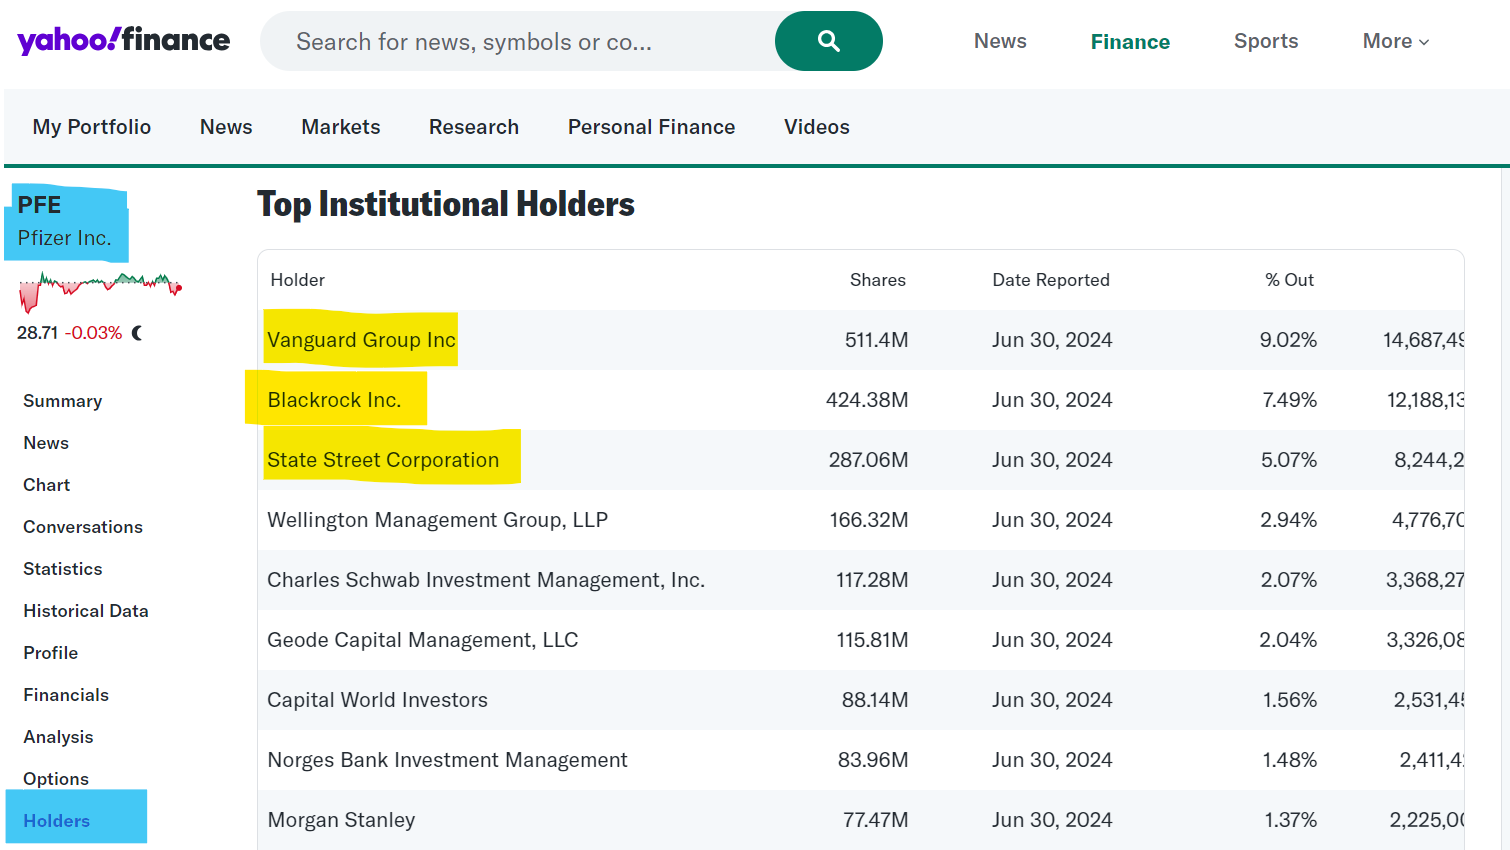This screenshot has height=850, width=1510.
Task: Click Capital World Investors holder
Action: coord(377,700)
